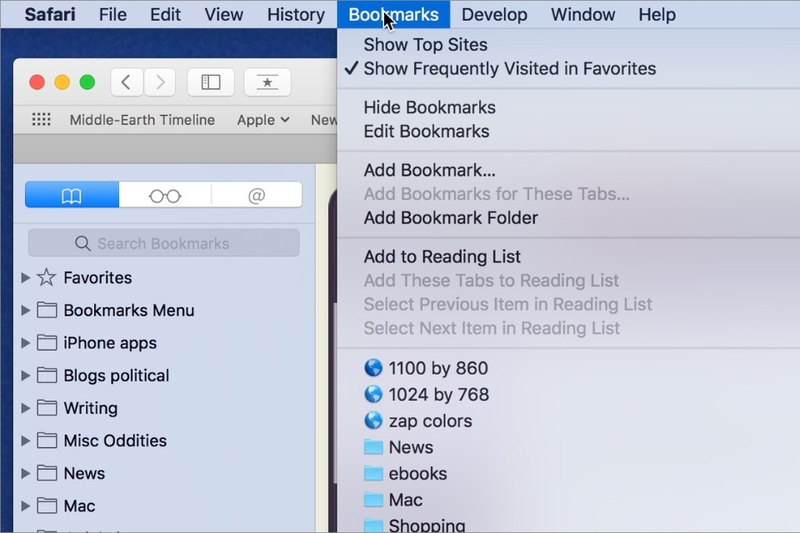
Task: Open the Safari menu
Action: (x=50, y=14)
